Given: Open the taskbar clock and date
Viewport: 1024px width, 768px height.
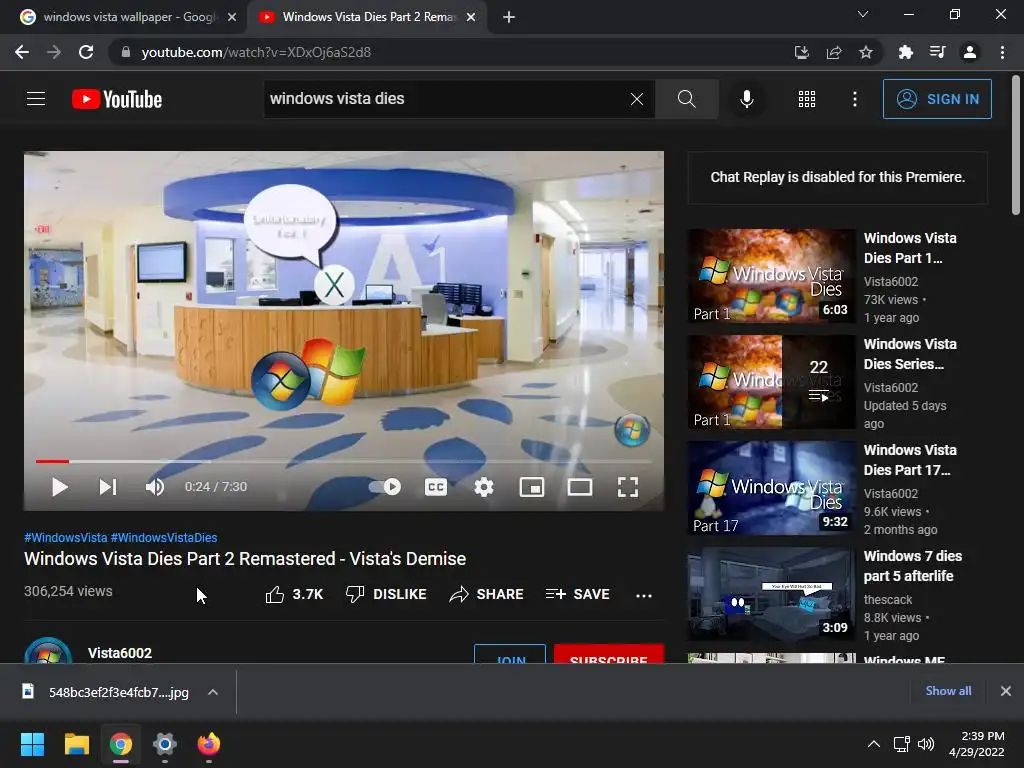Looking at the screenshot, I should (976, 744).
